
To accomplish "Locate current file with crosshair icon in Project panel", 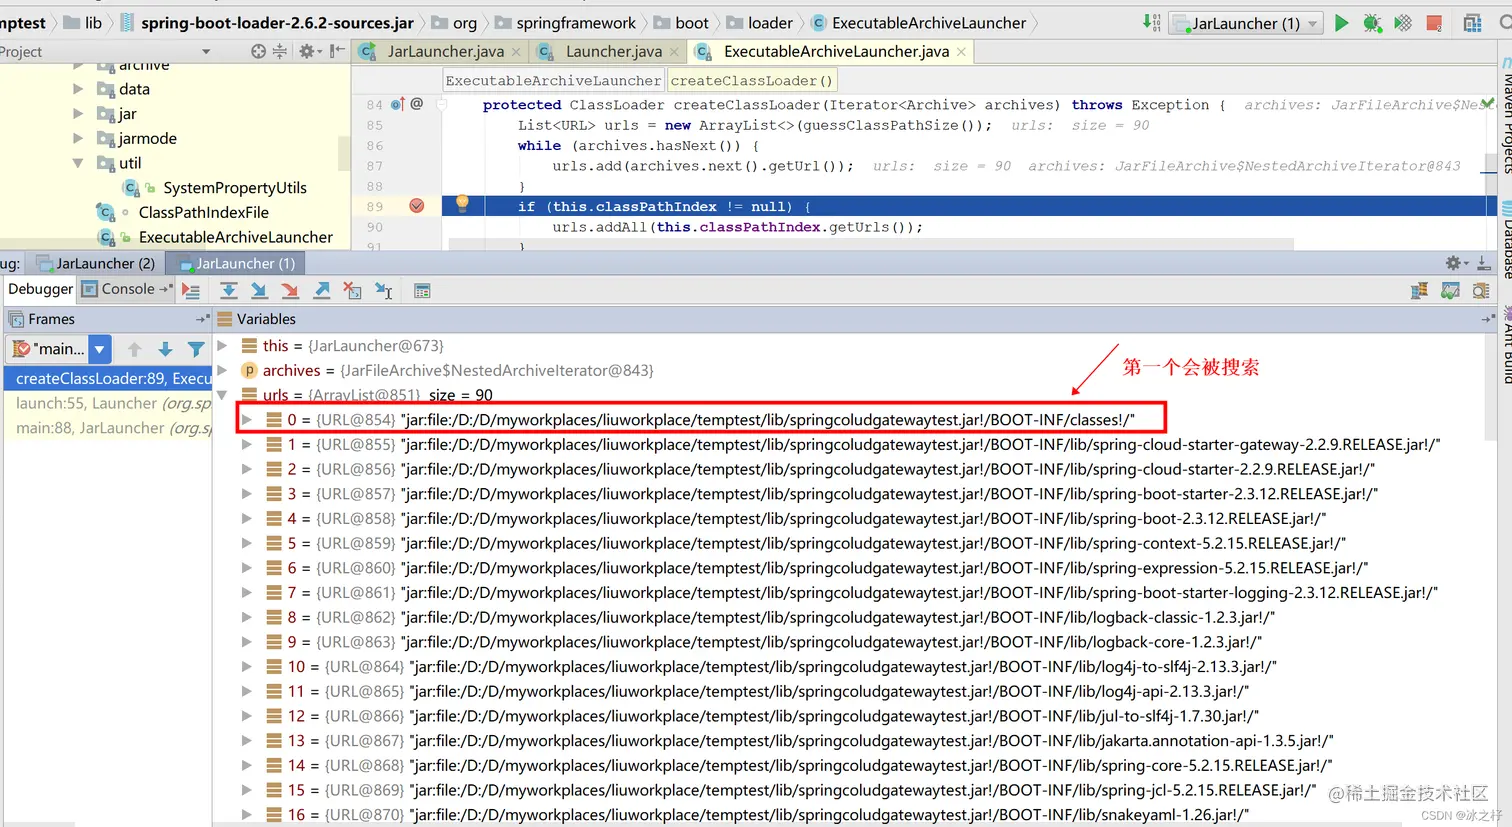I will point(258,51).
